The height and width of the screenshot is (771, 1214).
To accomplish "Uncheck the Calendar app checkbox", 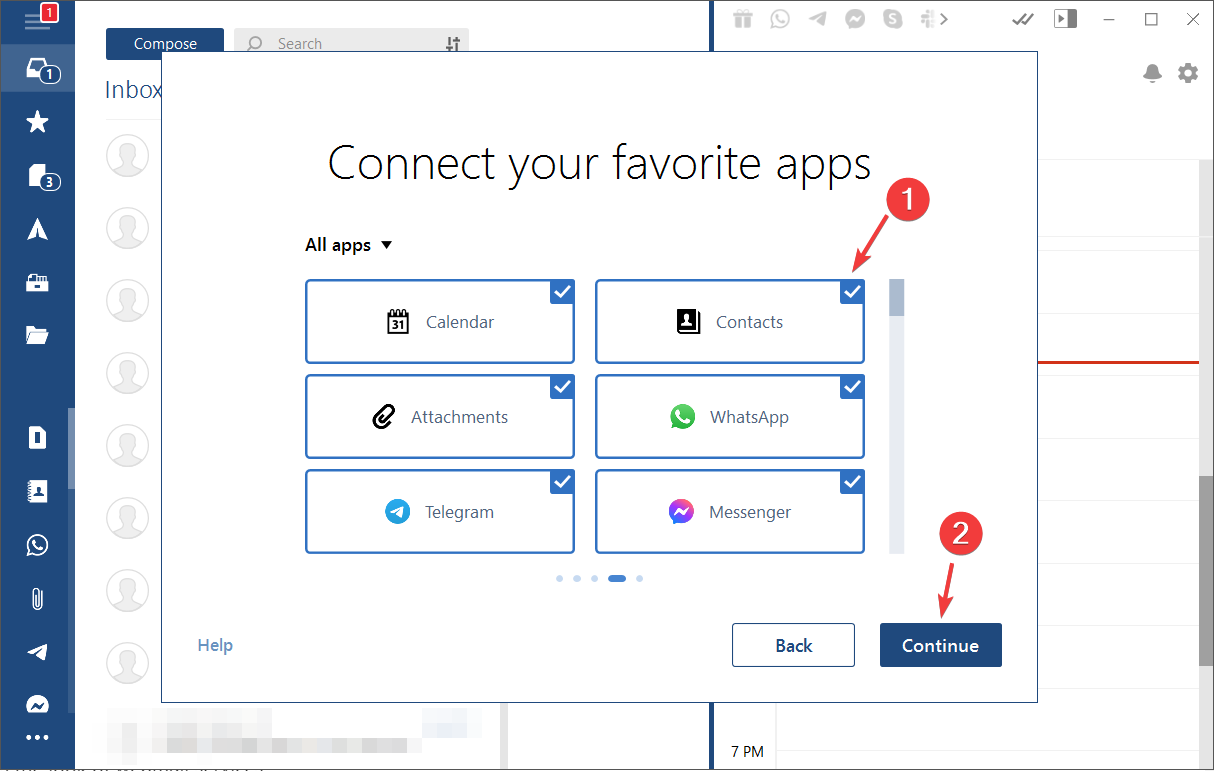I will [562, 292].
